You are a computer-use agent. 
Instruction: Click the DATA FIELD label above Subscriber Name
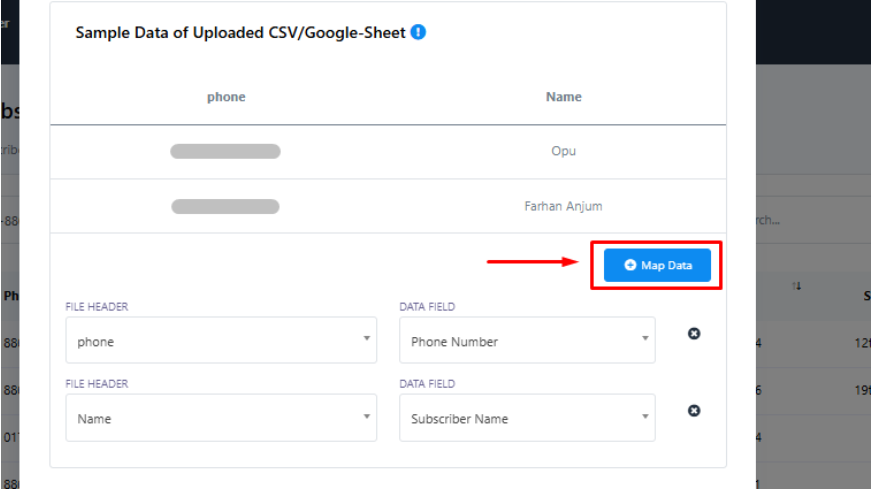[427, 384]
